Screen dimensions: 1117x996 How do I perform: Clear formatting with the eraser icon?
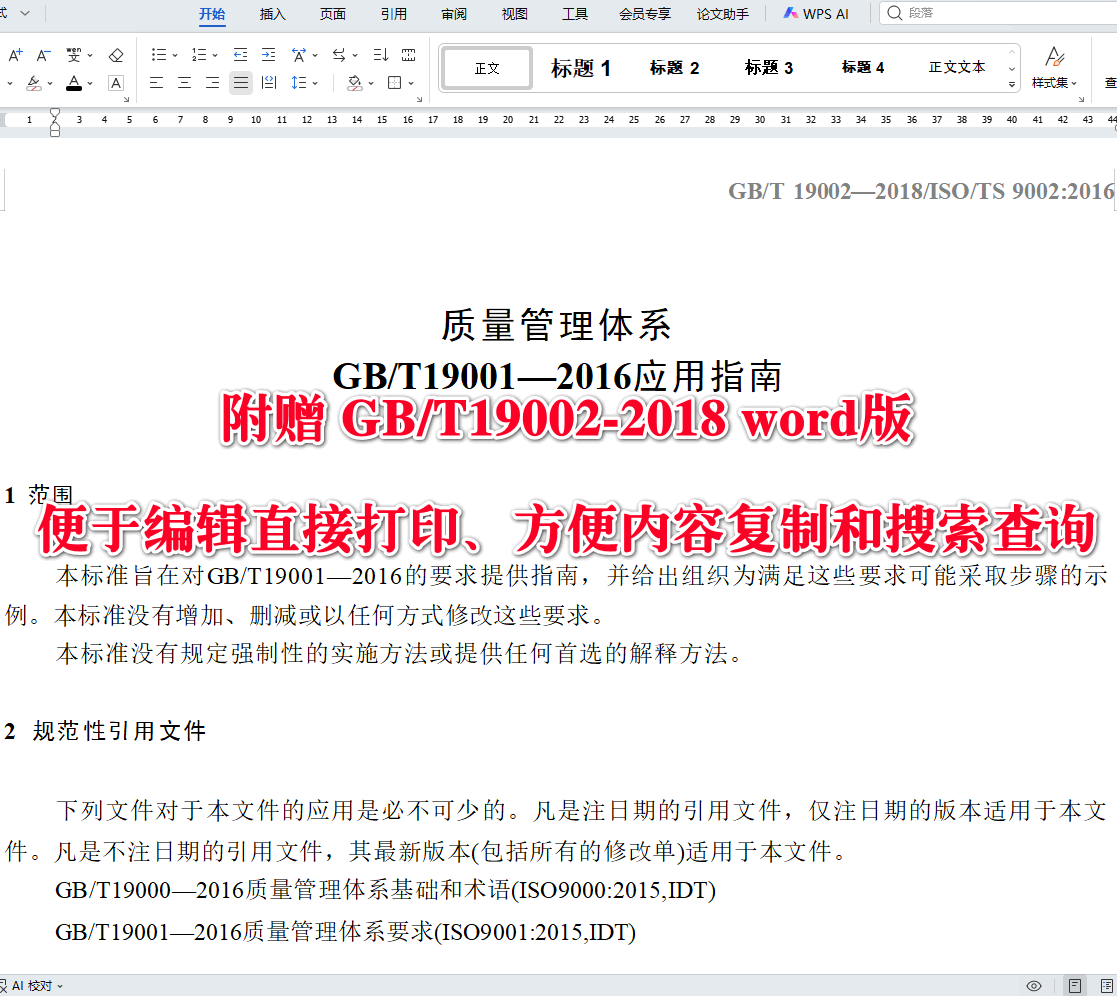coord(116,55)
